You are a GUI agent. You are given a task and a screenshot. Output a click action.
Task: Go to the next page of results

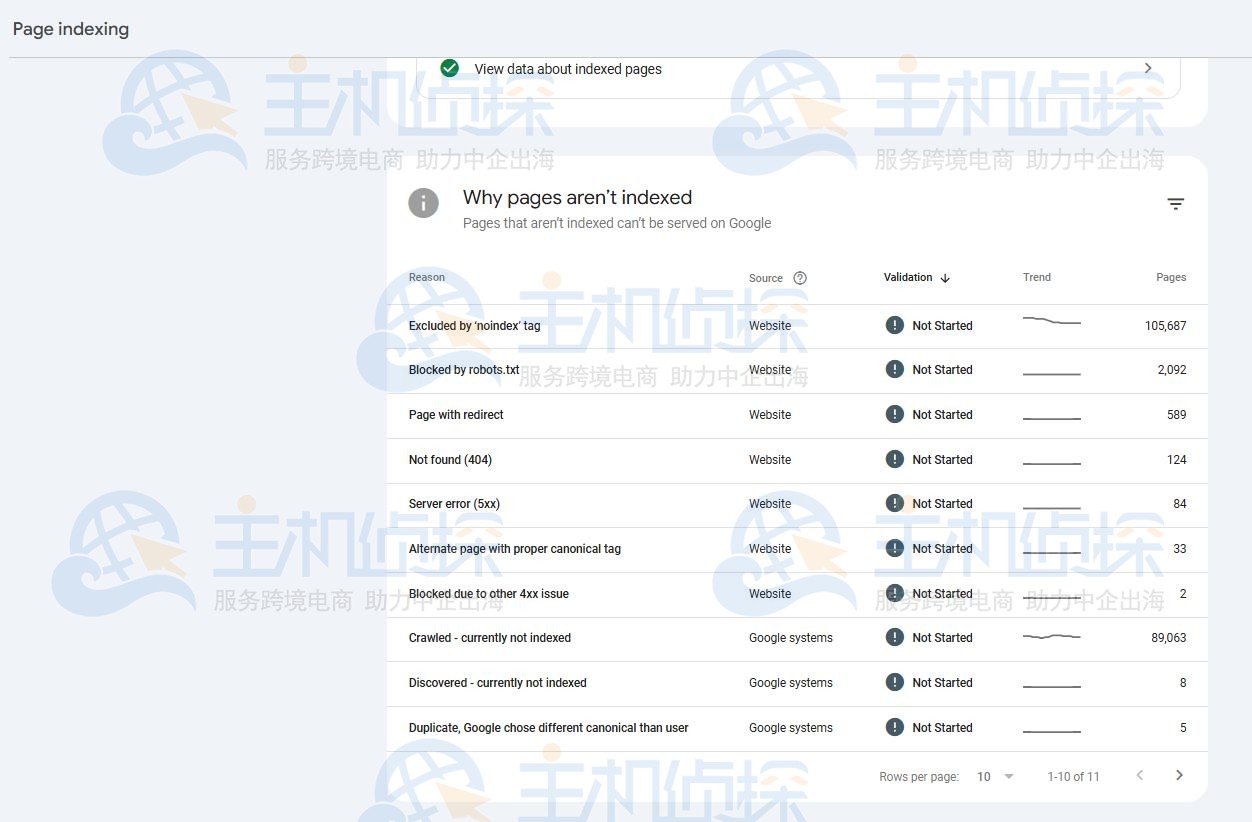tap(1179, 775)
